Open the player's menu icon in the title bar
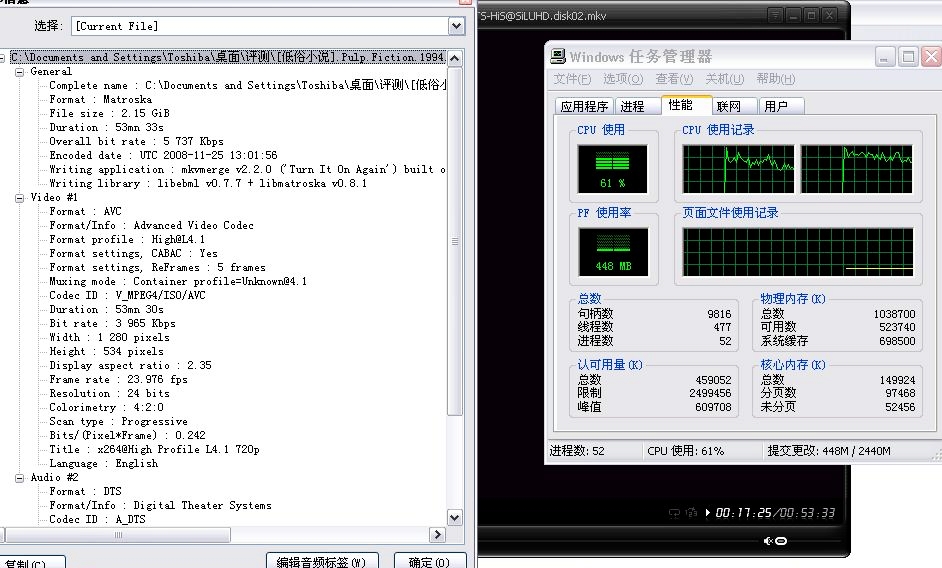 776,15
